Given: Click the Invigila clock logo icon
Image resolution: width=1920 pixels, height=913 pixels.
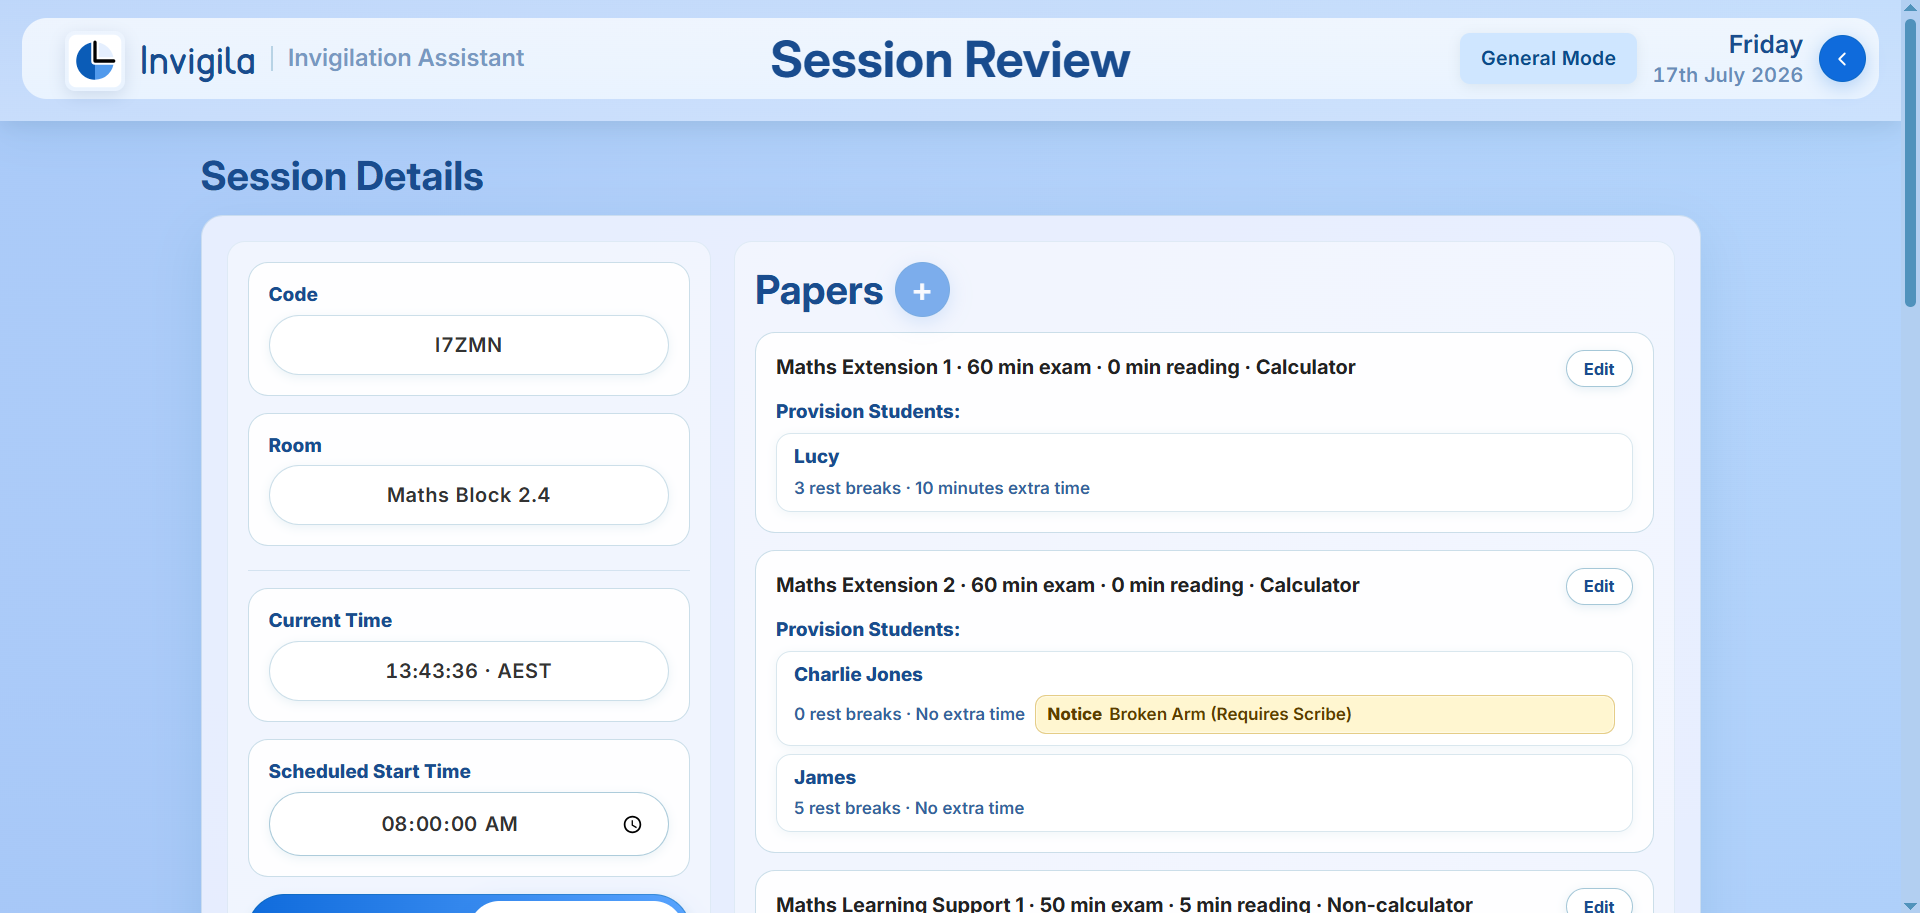Looking at the screenshot, I should tap(95, 61).
